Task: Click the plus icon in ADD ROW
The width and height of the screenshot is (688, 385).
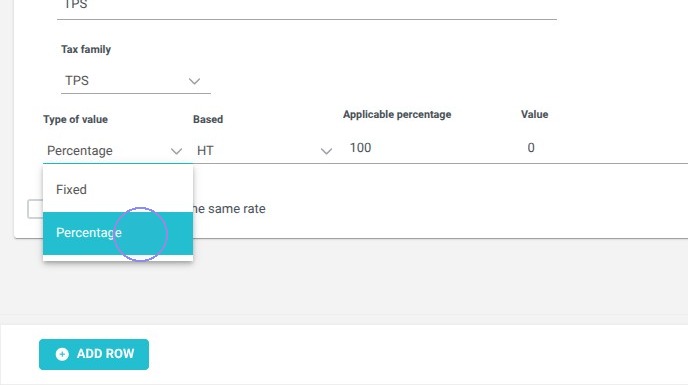Action: click(62, 354)
